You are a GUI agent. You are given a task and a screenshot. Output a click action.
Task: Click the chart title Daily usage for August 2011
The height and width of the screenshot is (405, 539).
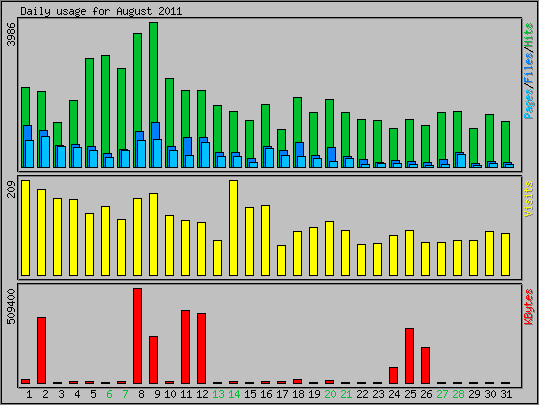coord(101,11)
